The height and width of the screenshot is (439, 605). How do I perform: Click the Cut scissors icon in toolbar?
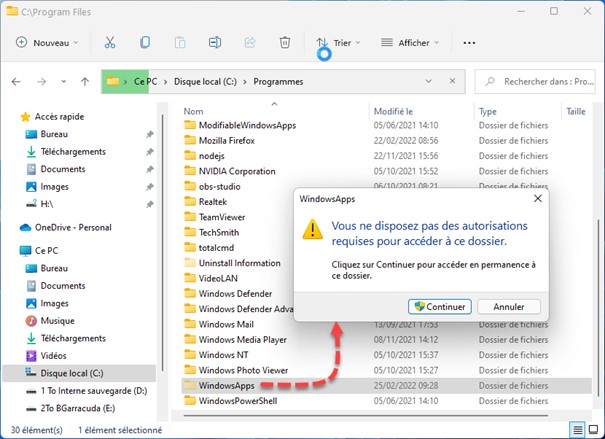[x=110, y=43]
